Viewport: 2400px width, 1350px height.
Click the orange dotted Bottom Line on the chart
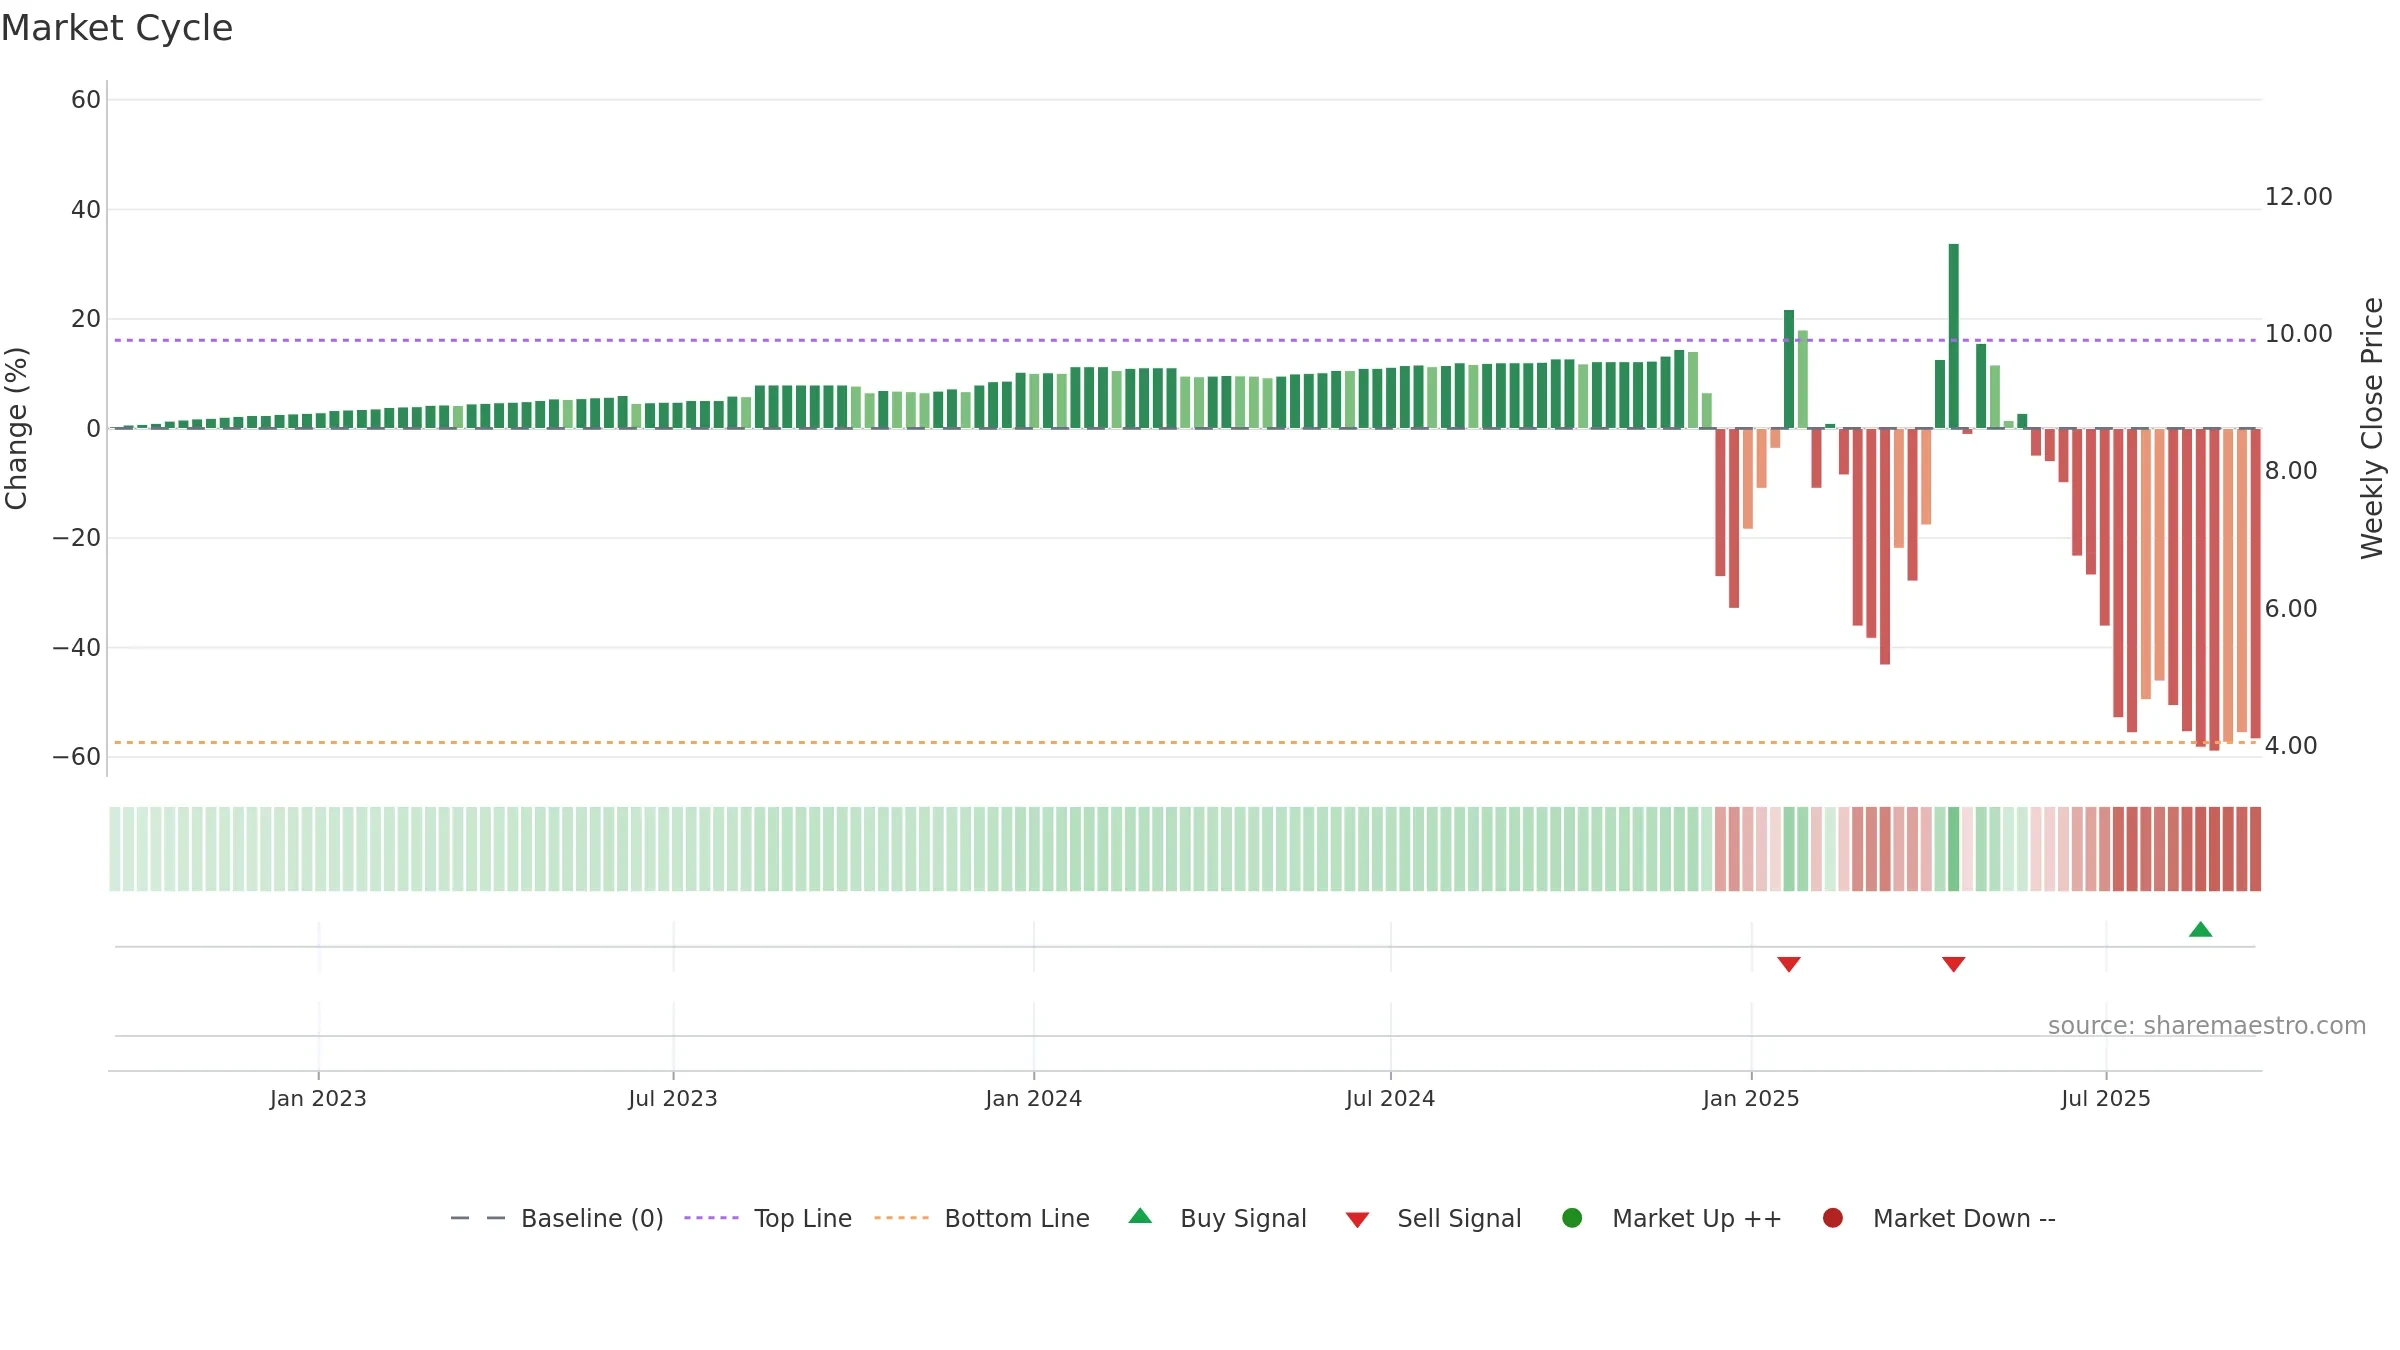click(1185, 742)
